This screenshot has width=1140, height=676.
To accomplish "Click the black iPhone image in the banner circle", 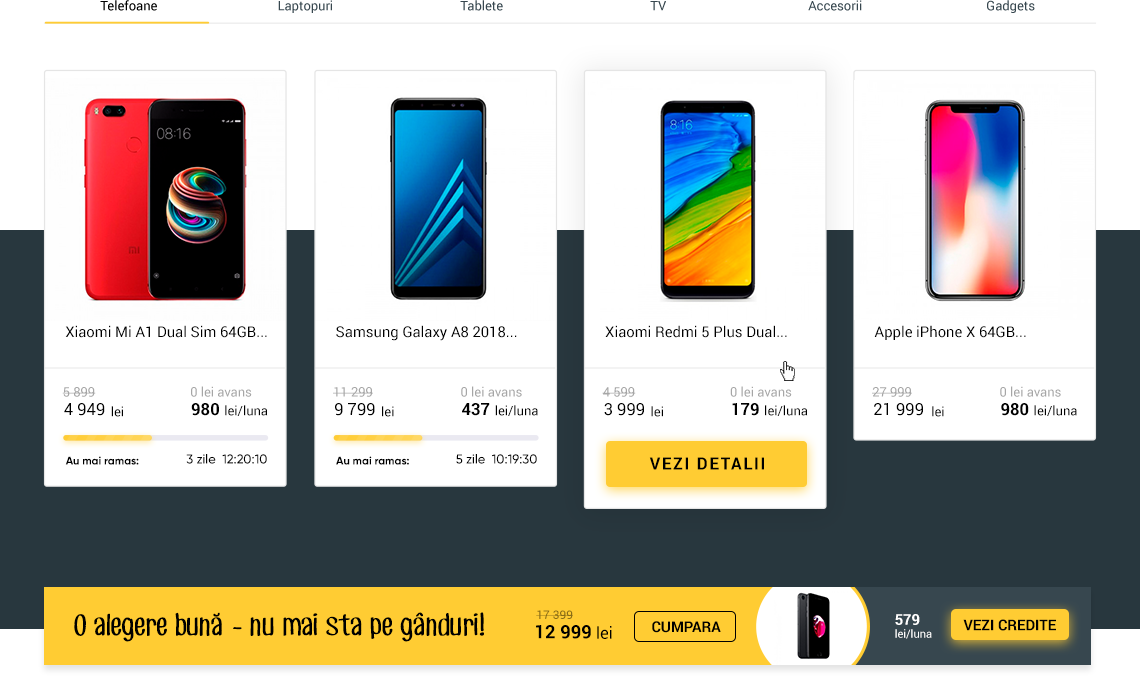I will pos(814,626).
